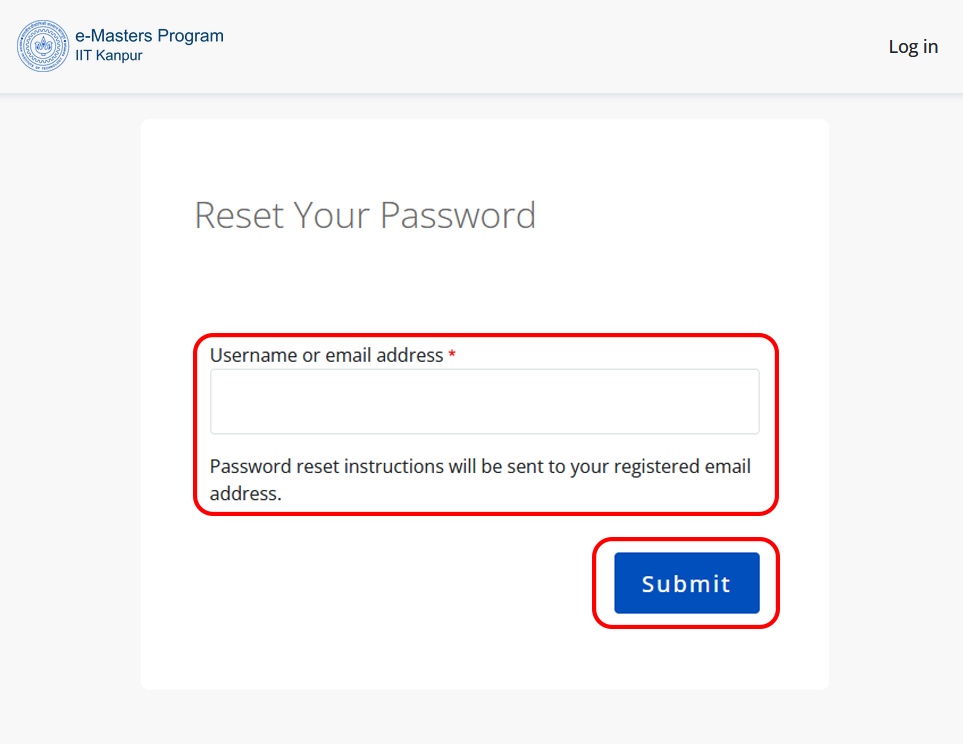The width and height of the screenshot is (963, 744).
Task: Click the password reset instructions help text
Action: (480, 467)
